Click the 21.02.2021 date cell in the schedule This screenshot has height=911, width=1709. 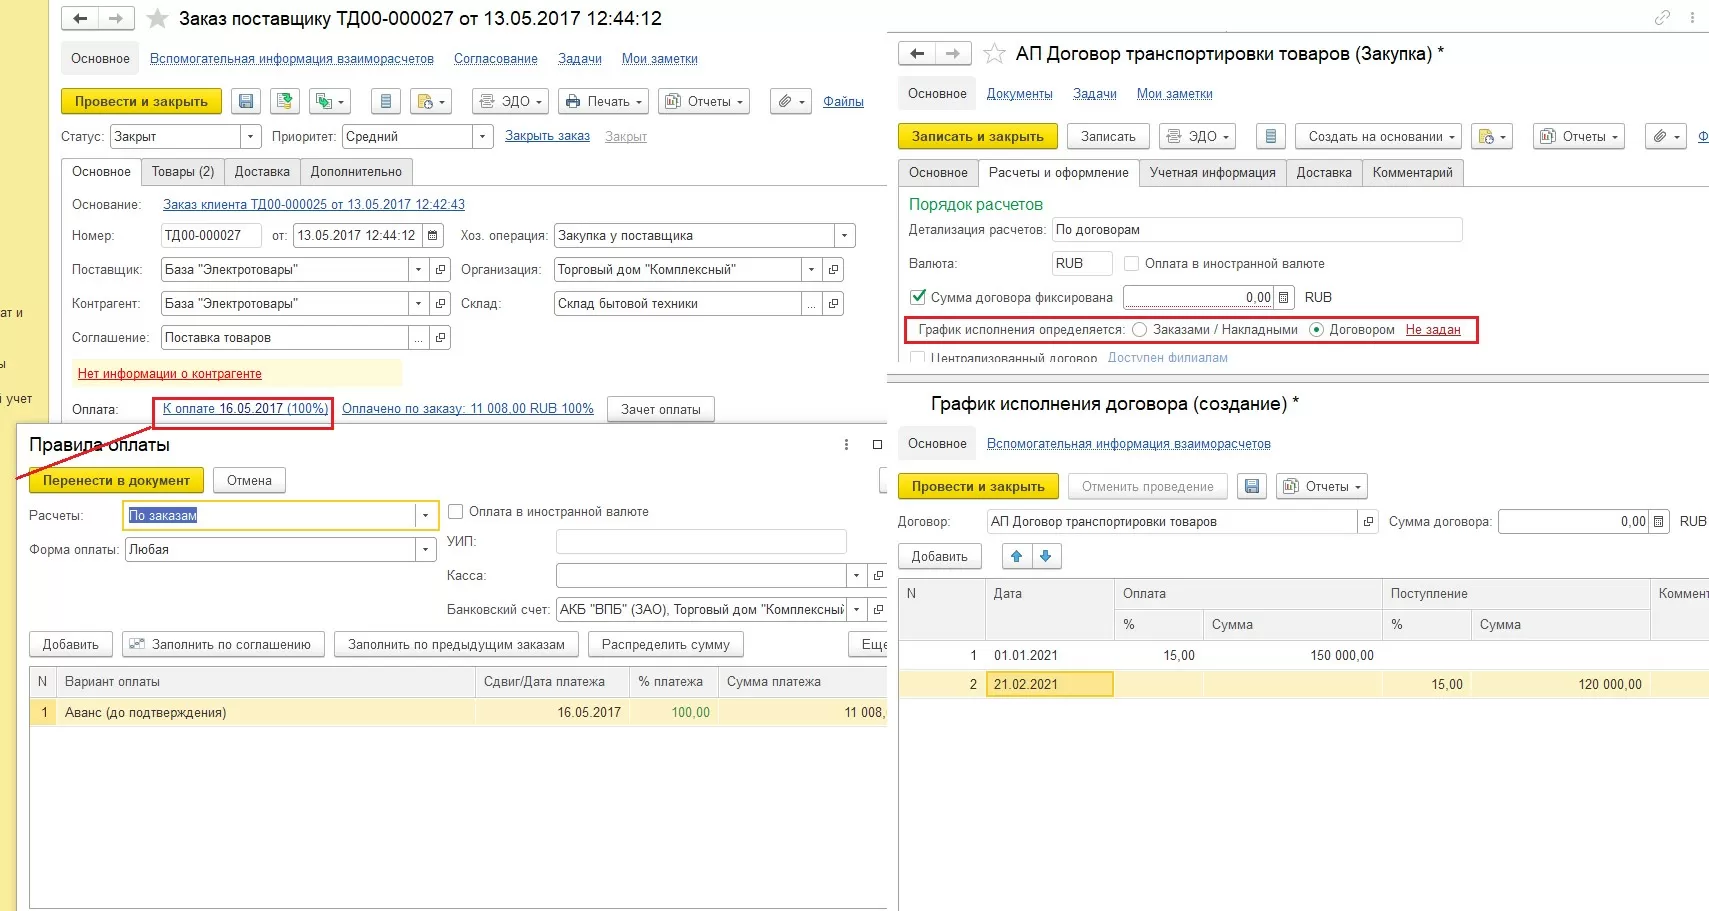pos(1049,685)
